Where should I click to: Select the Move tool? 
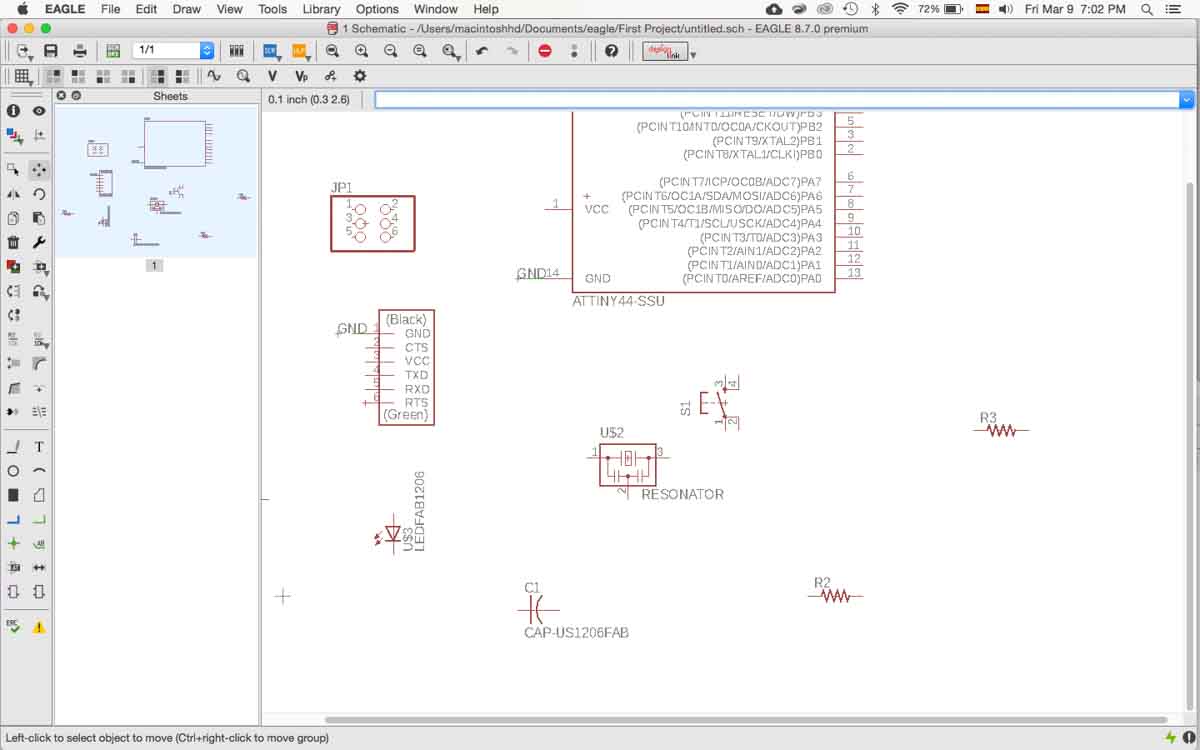tap(39, 170)
